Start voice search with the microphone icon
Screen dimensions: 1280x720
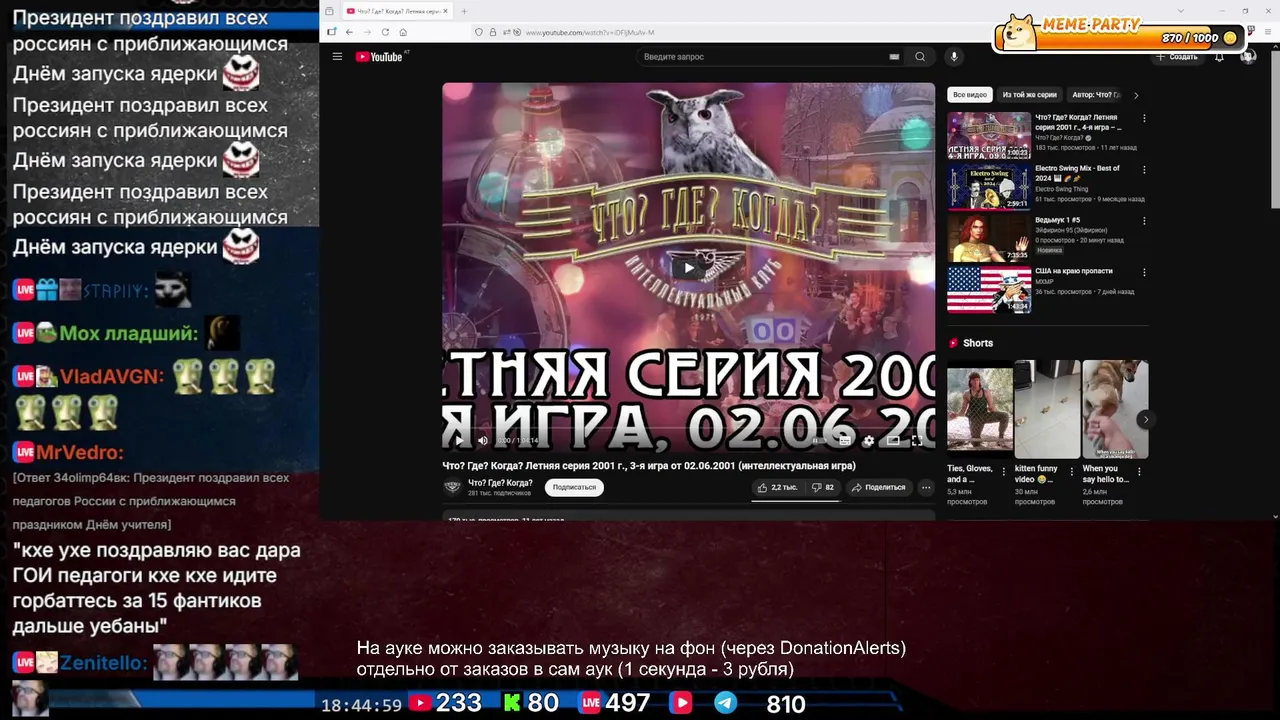coord(953,57)
